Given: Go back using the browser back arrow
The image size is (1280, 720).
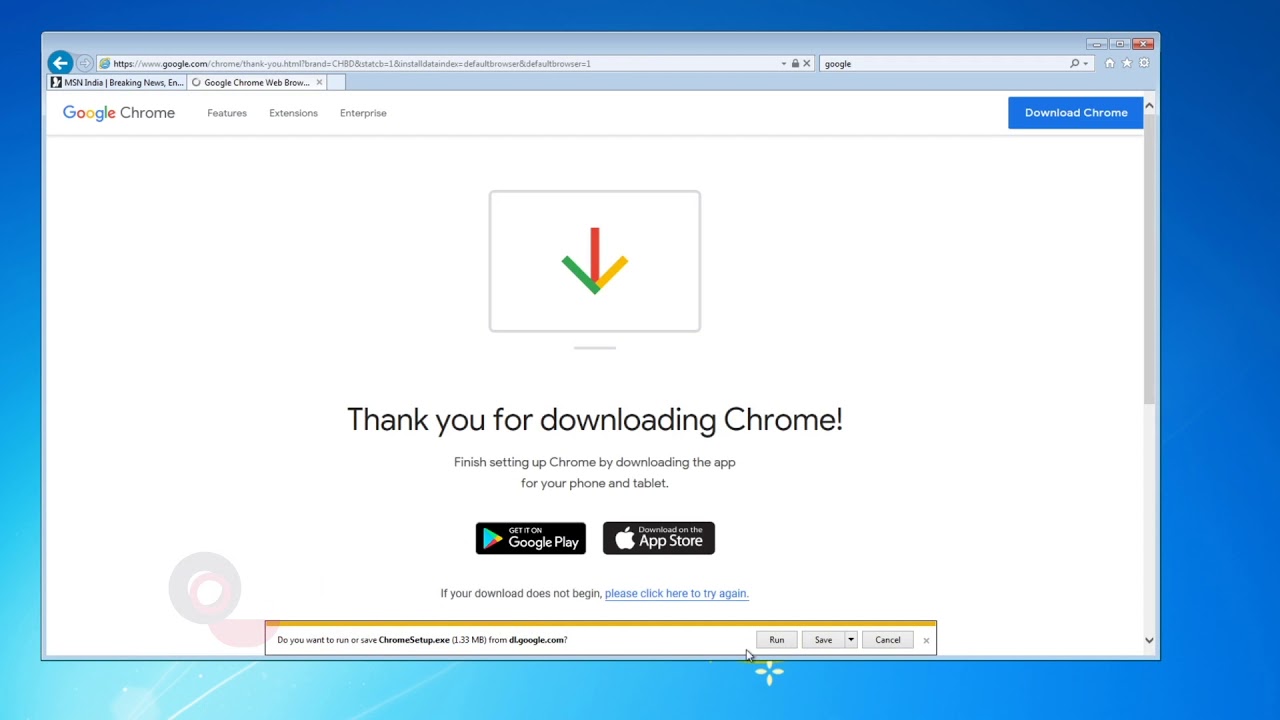Looking at the screenshot, I should [60, 63].
